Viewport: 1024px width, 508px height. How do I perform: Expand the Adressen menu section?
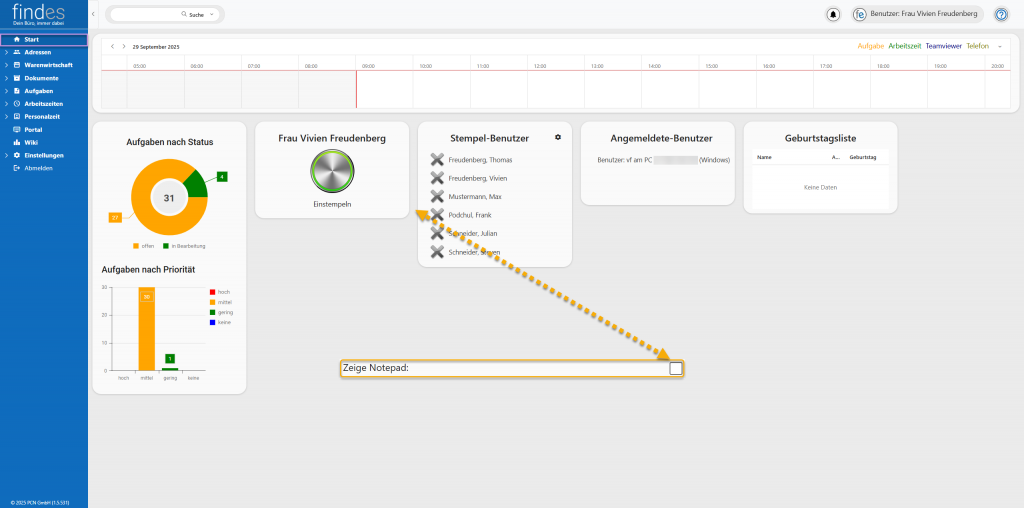pyautogui.click(x=5, y=52)
